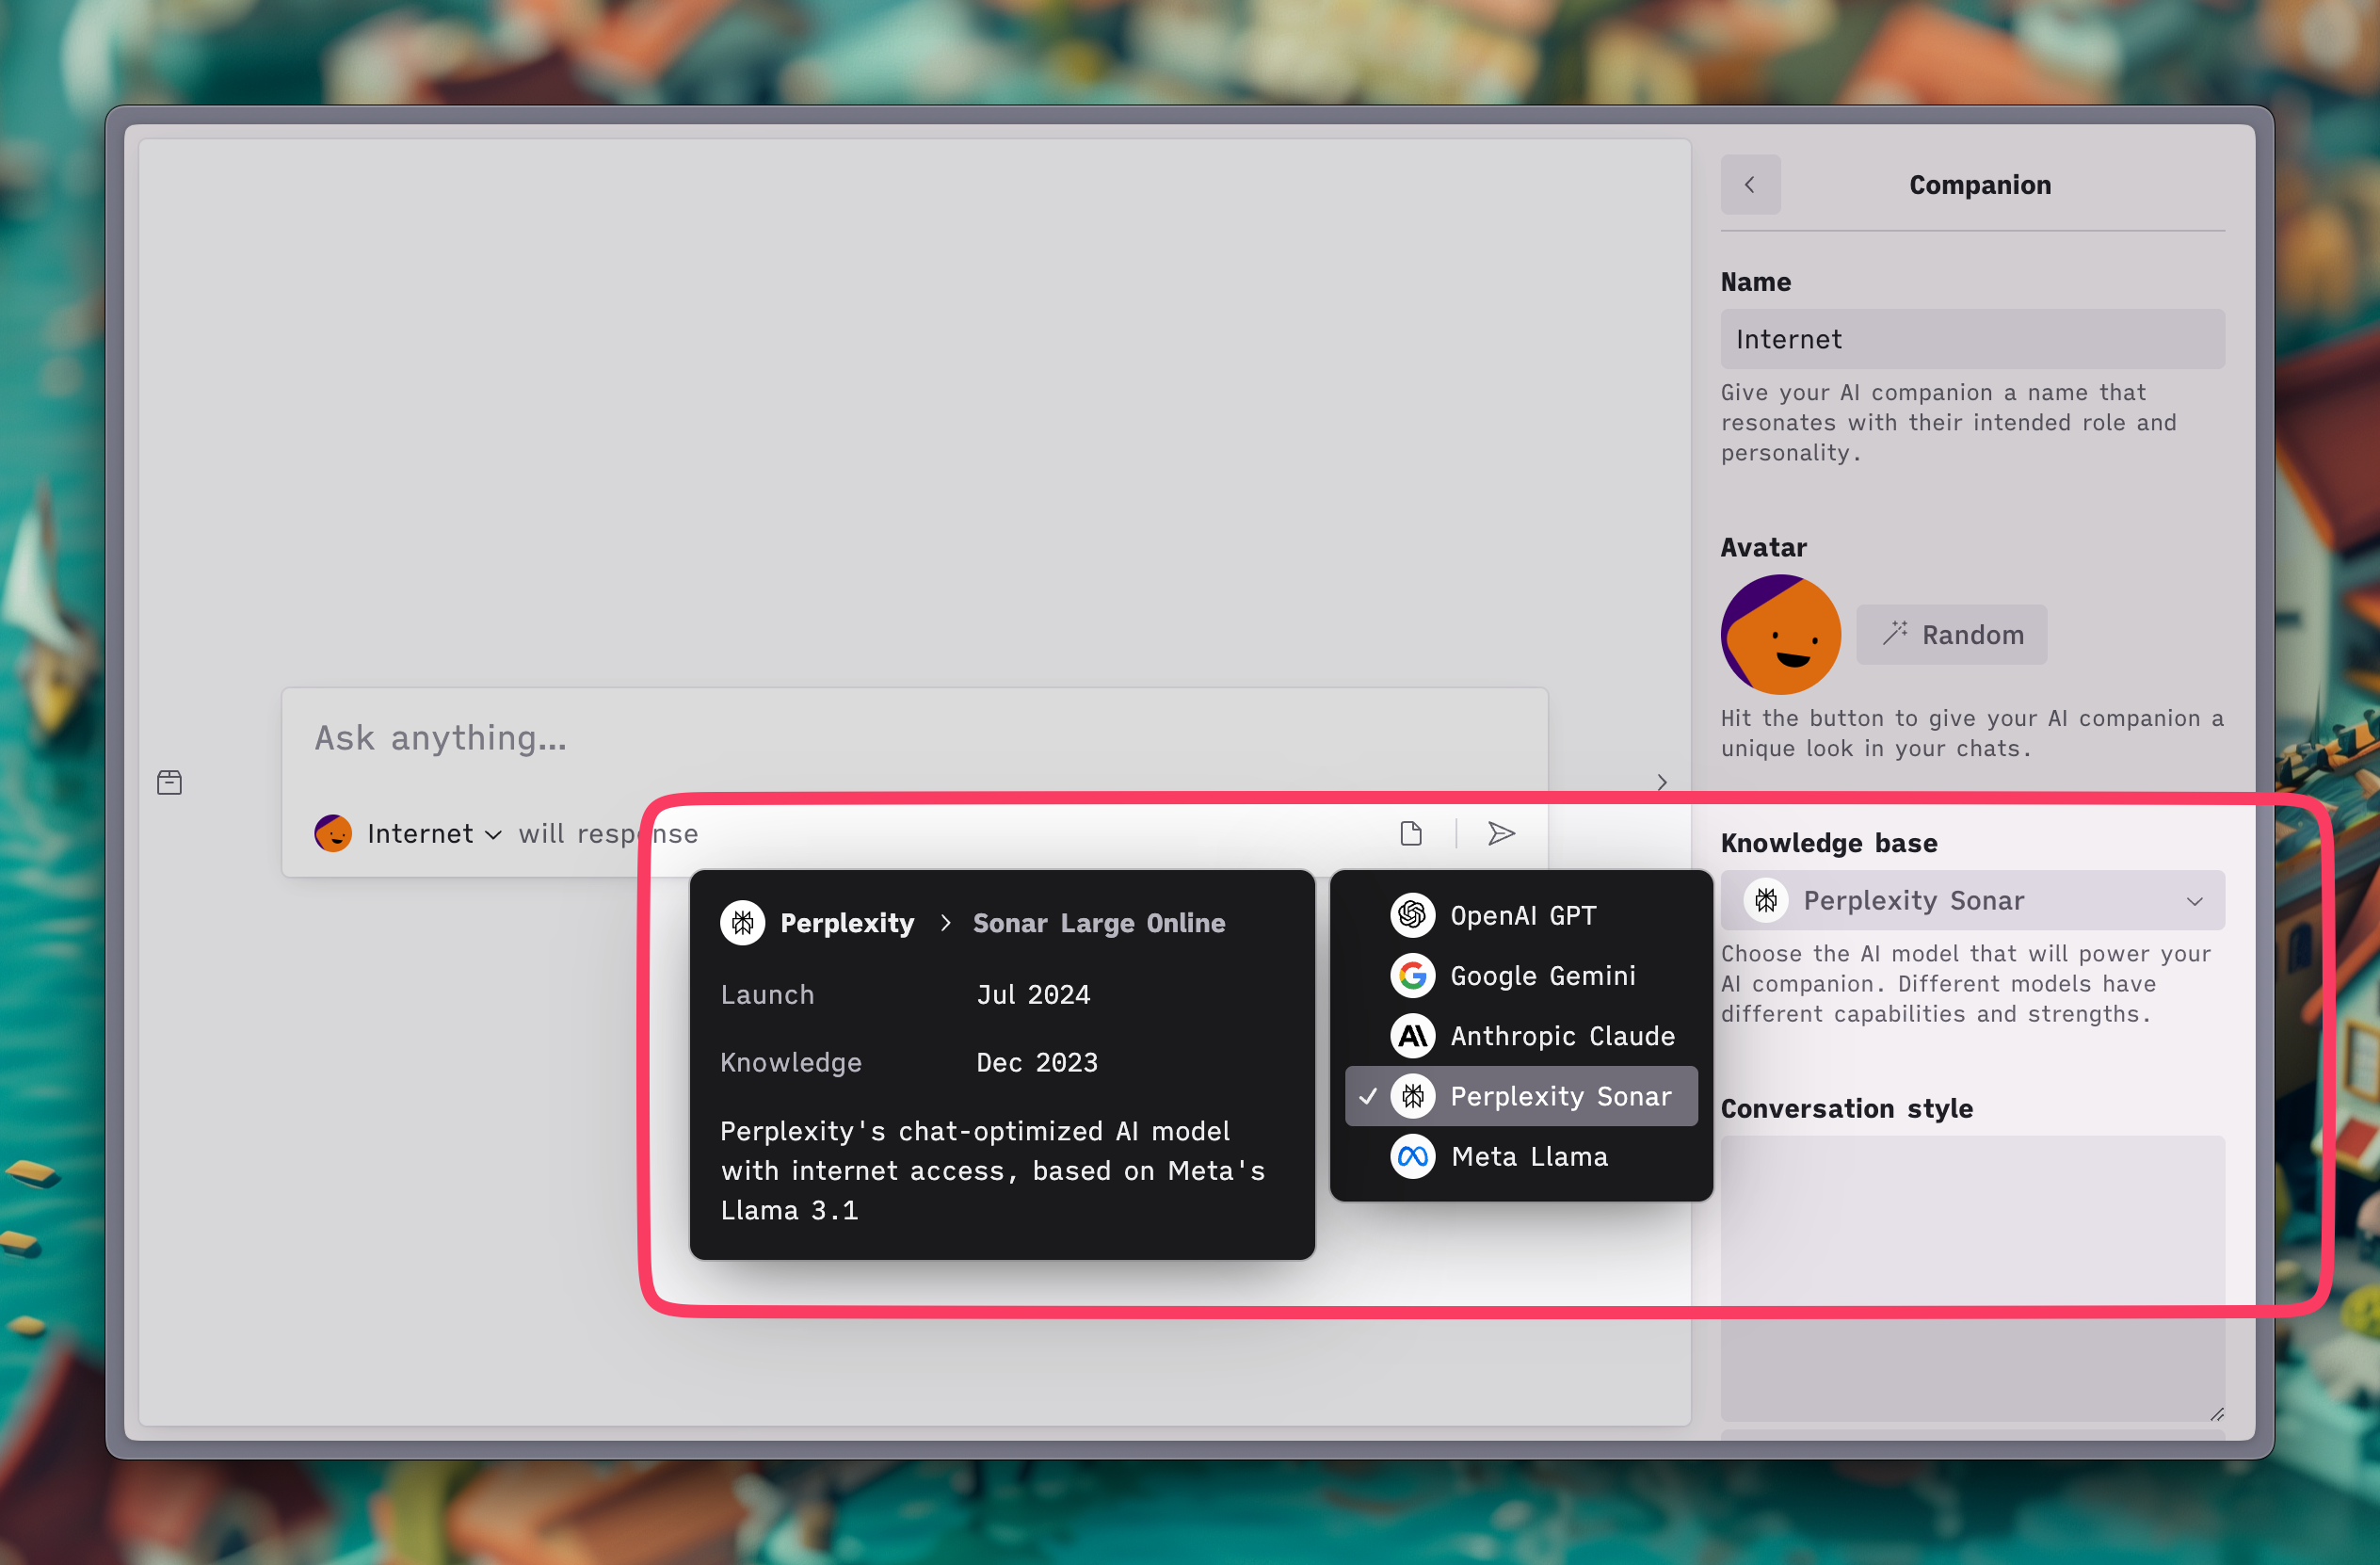Click the Dec 2023 knowledge value
2380x1565 pixels.
coord(1037,1062)
